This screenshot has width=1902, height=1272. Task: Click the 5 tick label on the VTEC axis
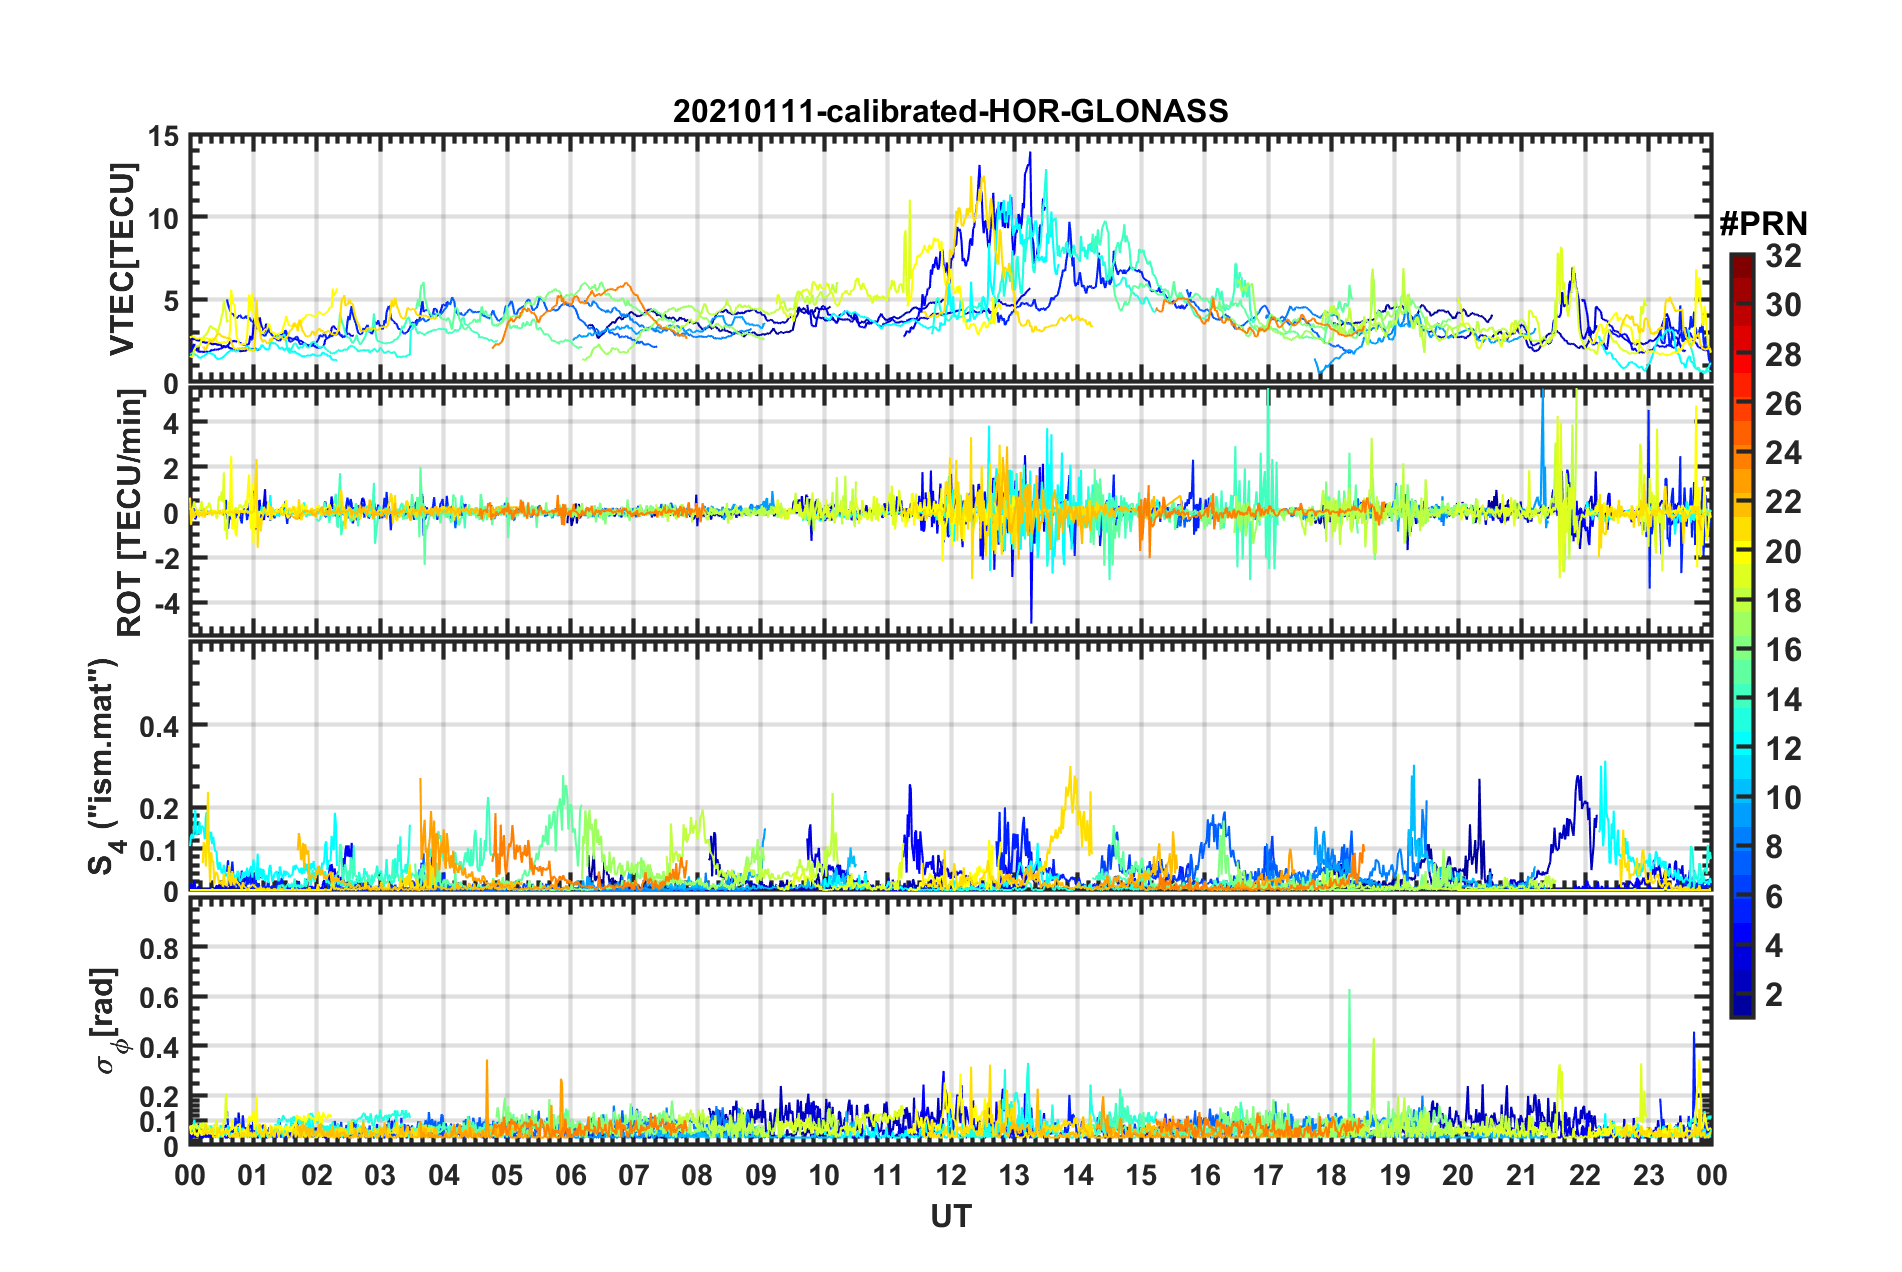170,302
